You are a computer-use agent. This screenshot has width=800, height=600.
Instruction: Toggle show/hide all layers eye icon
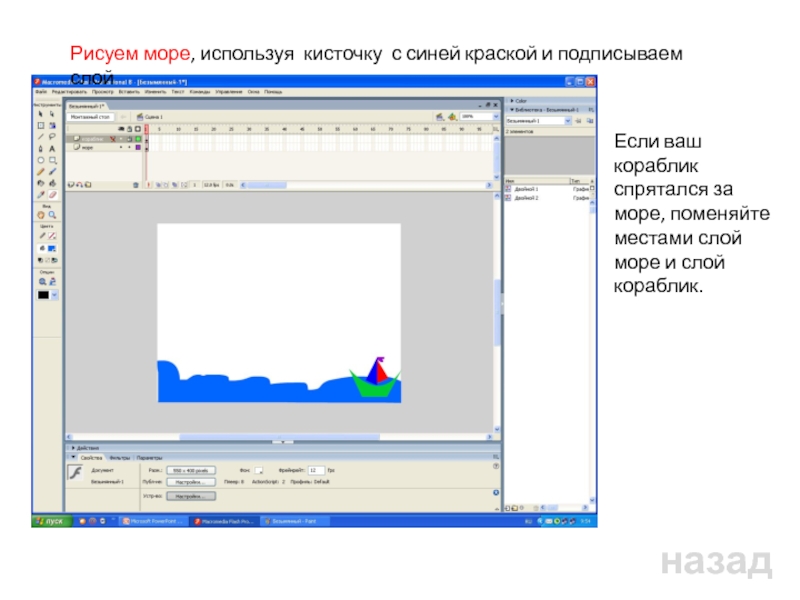tap(121, 129)
